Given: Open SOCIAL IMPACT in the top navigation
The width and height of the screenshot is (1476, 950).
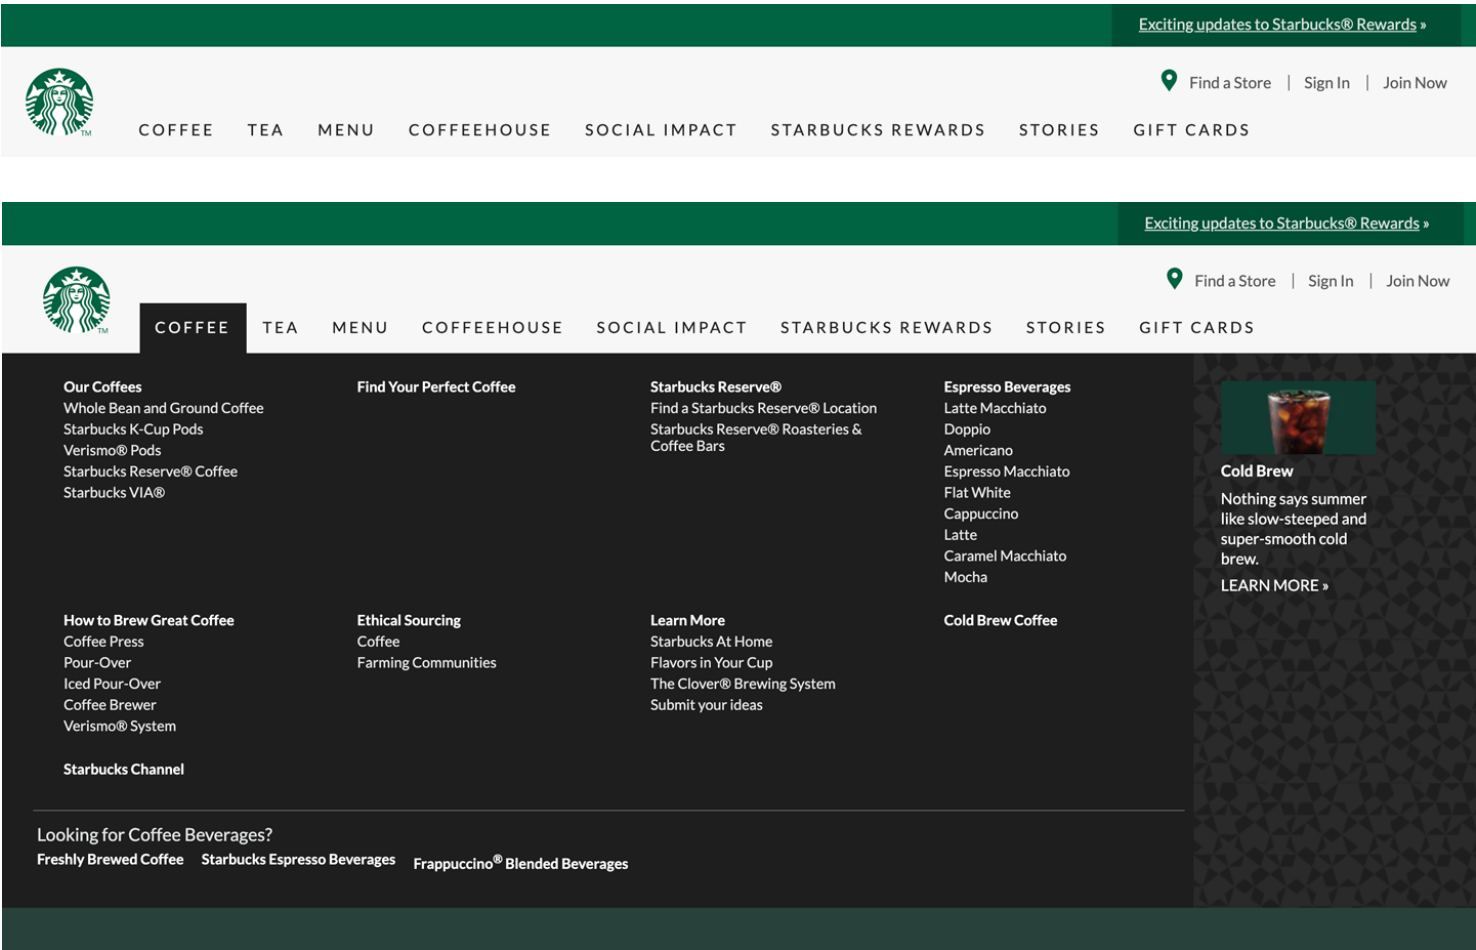Looking at the screenshot, I should point(661,130).
